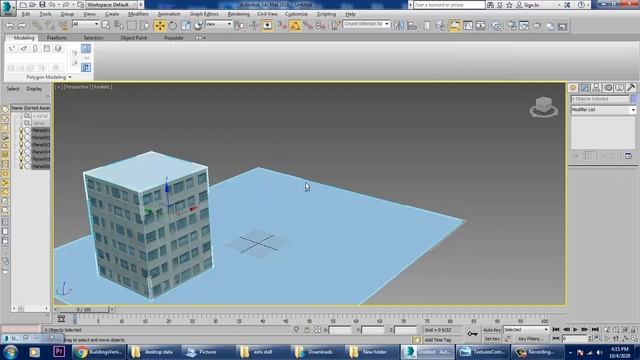Image resolution: width=640 pixels, height=360 pixels.
Task: Click the Set Keys key icon
Action: [472, 334]
